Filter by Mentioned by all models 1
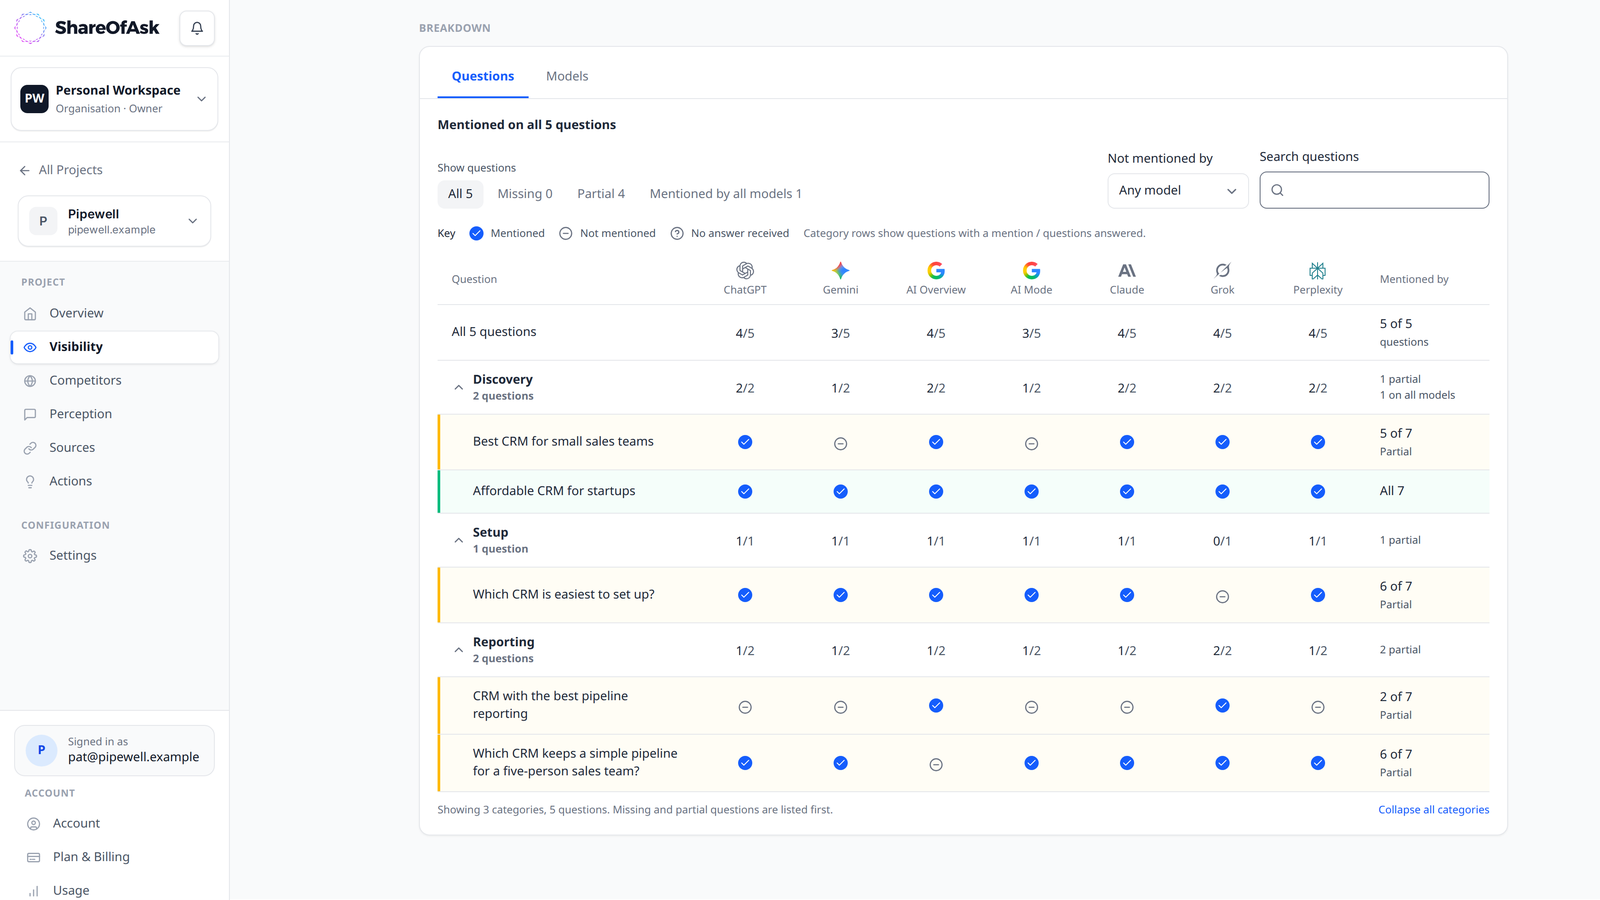Screen dimensions: 1600x900 726,194
